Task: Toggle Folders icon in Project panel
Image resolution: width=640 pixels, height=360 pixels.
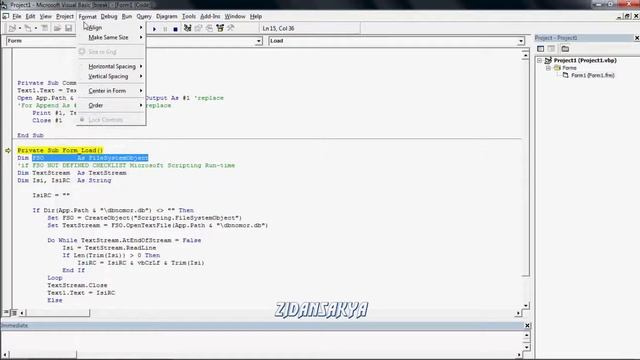Action: (x=565, y=49)
